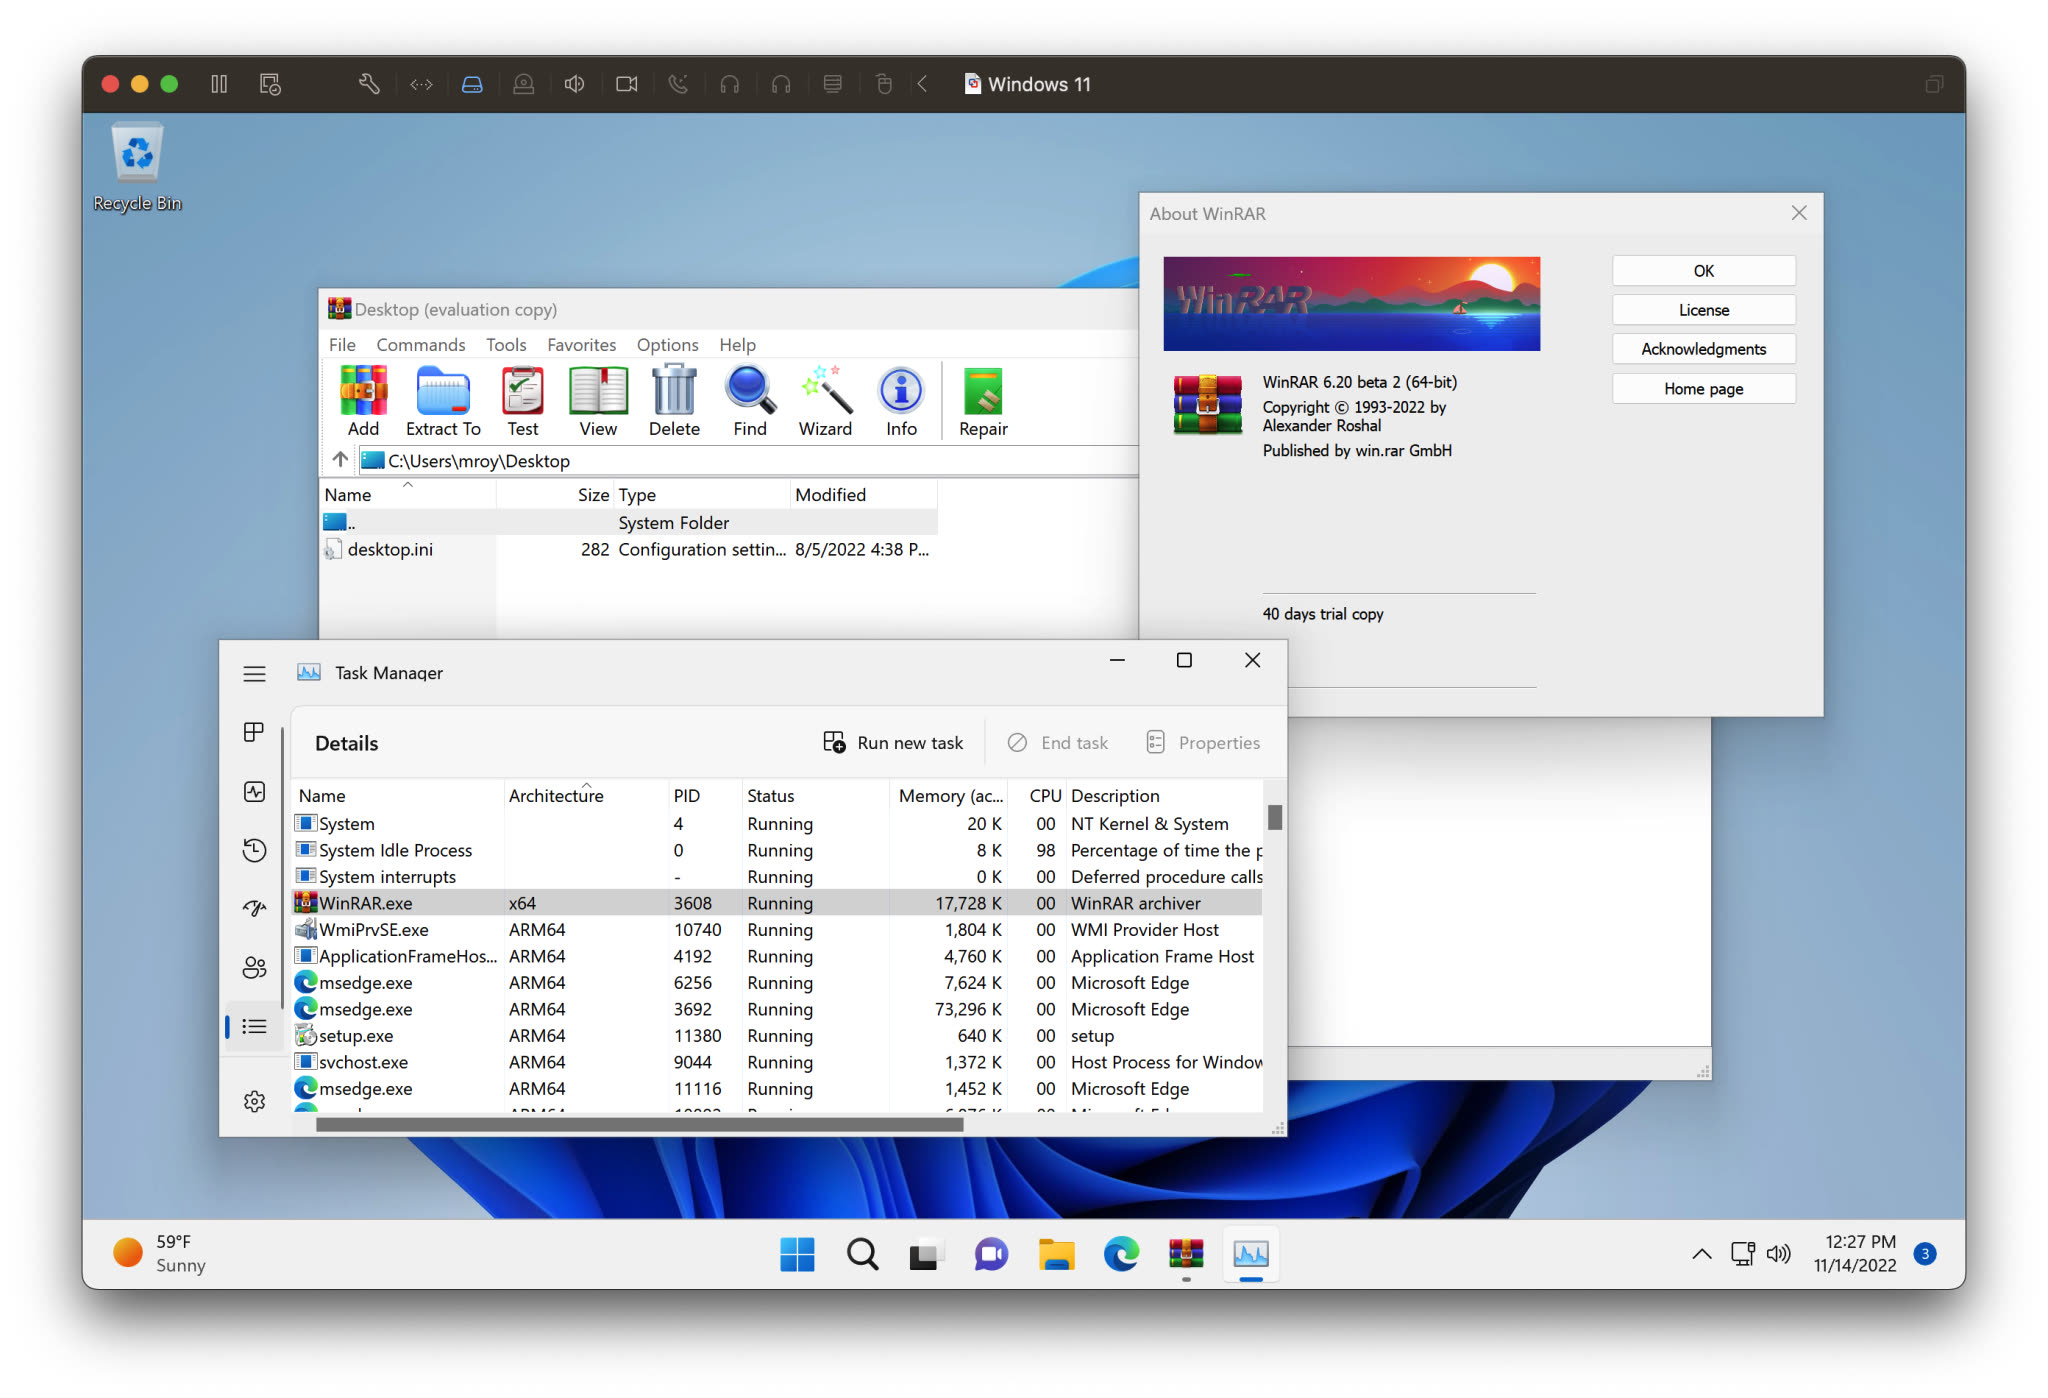The height and width of the screenshot is (1398, 2048).
Task: Click the Parallels sound speaker icon
Action: coord(574,84)
